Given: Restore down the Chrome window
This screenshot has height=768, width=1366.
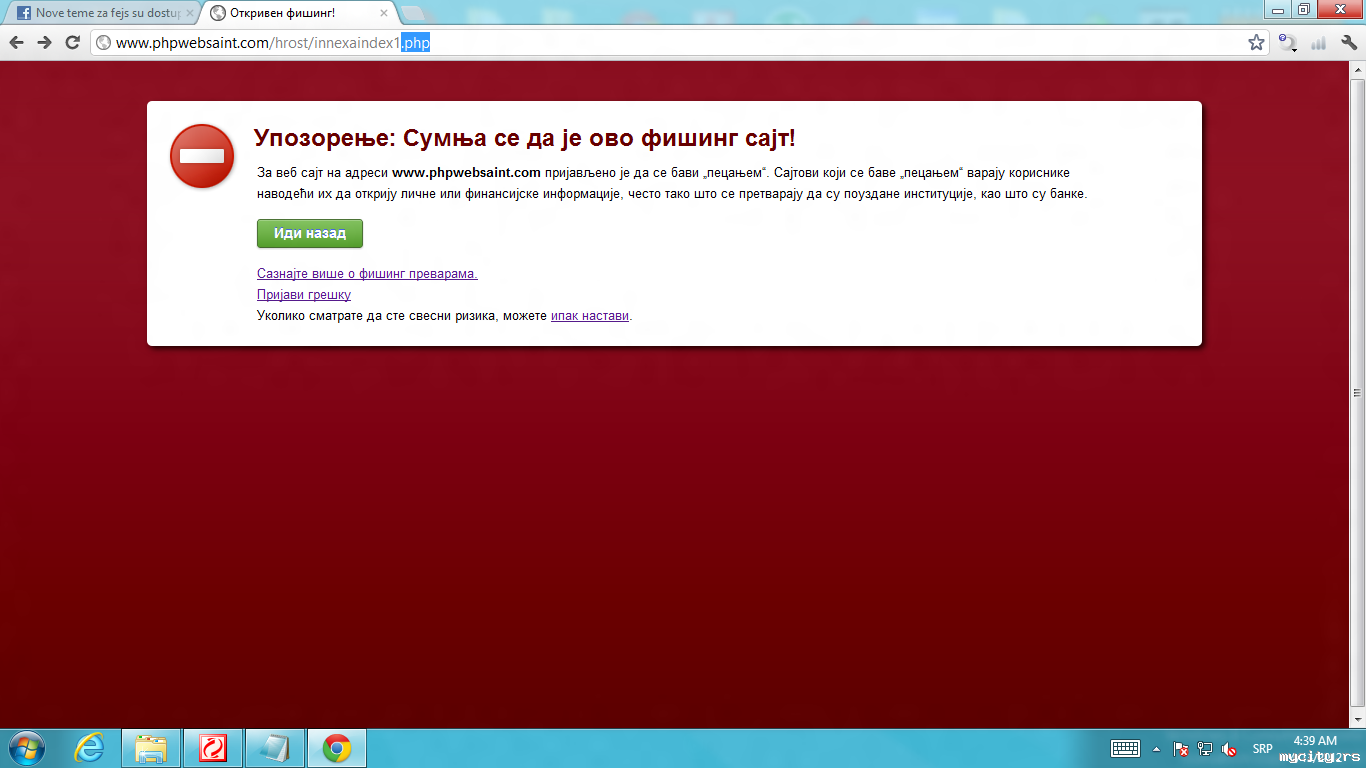Looking at the screenshot, I should click(x=1304, y=9).
